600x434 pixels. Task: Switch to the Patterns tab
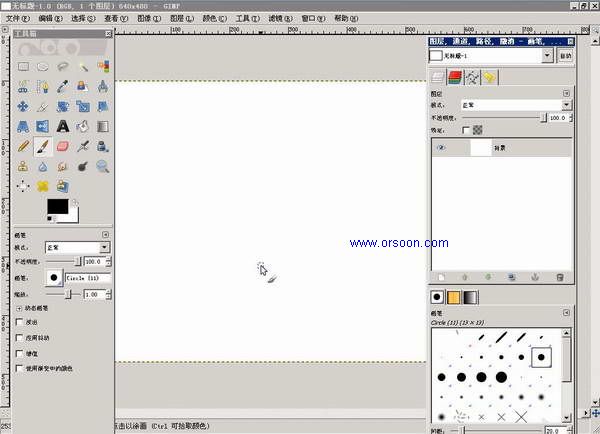click(x=453, y=297)
